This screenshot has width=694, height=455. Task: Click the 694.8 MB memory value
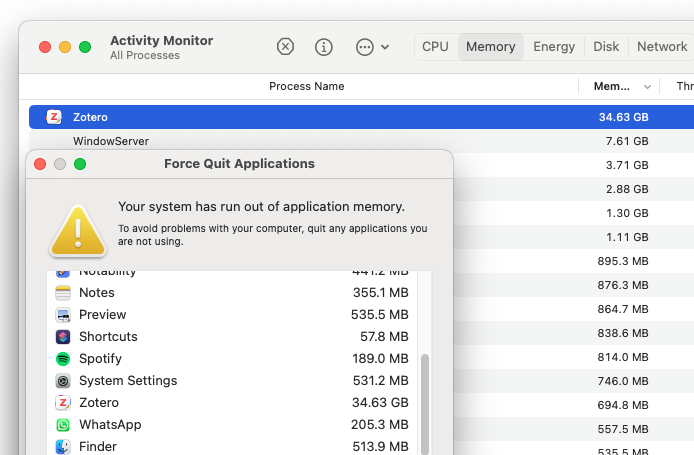(623, 405)
